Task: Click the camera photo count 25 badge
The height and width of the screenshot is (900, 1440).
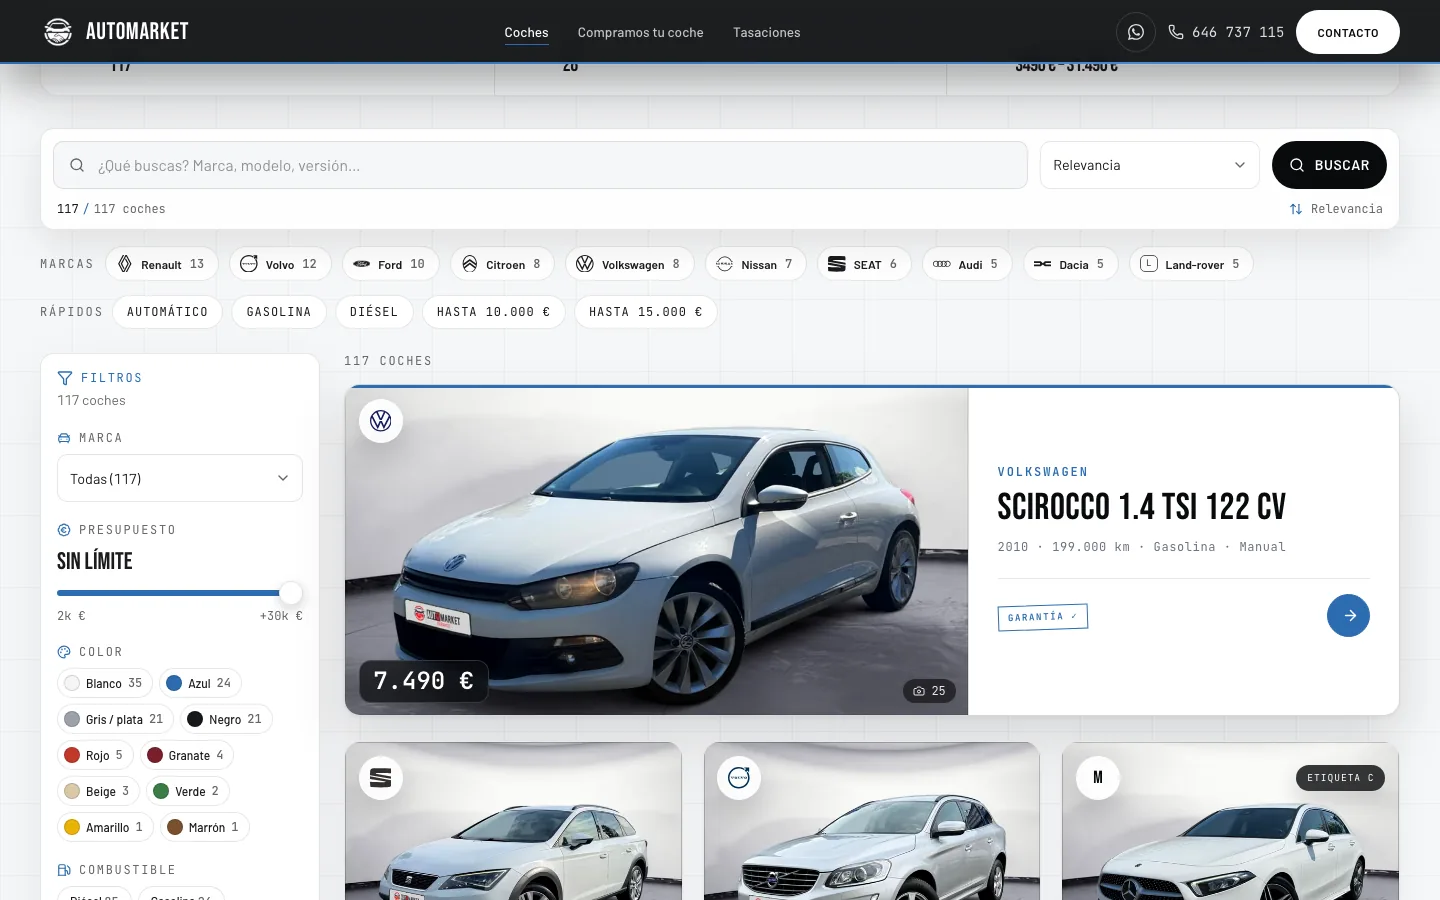Action: click(x=929, y=691)
